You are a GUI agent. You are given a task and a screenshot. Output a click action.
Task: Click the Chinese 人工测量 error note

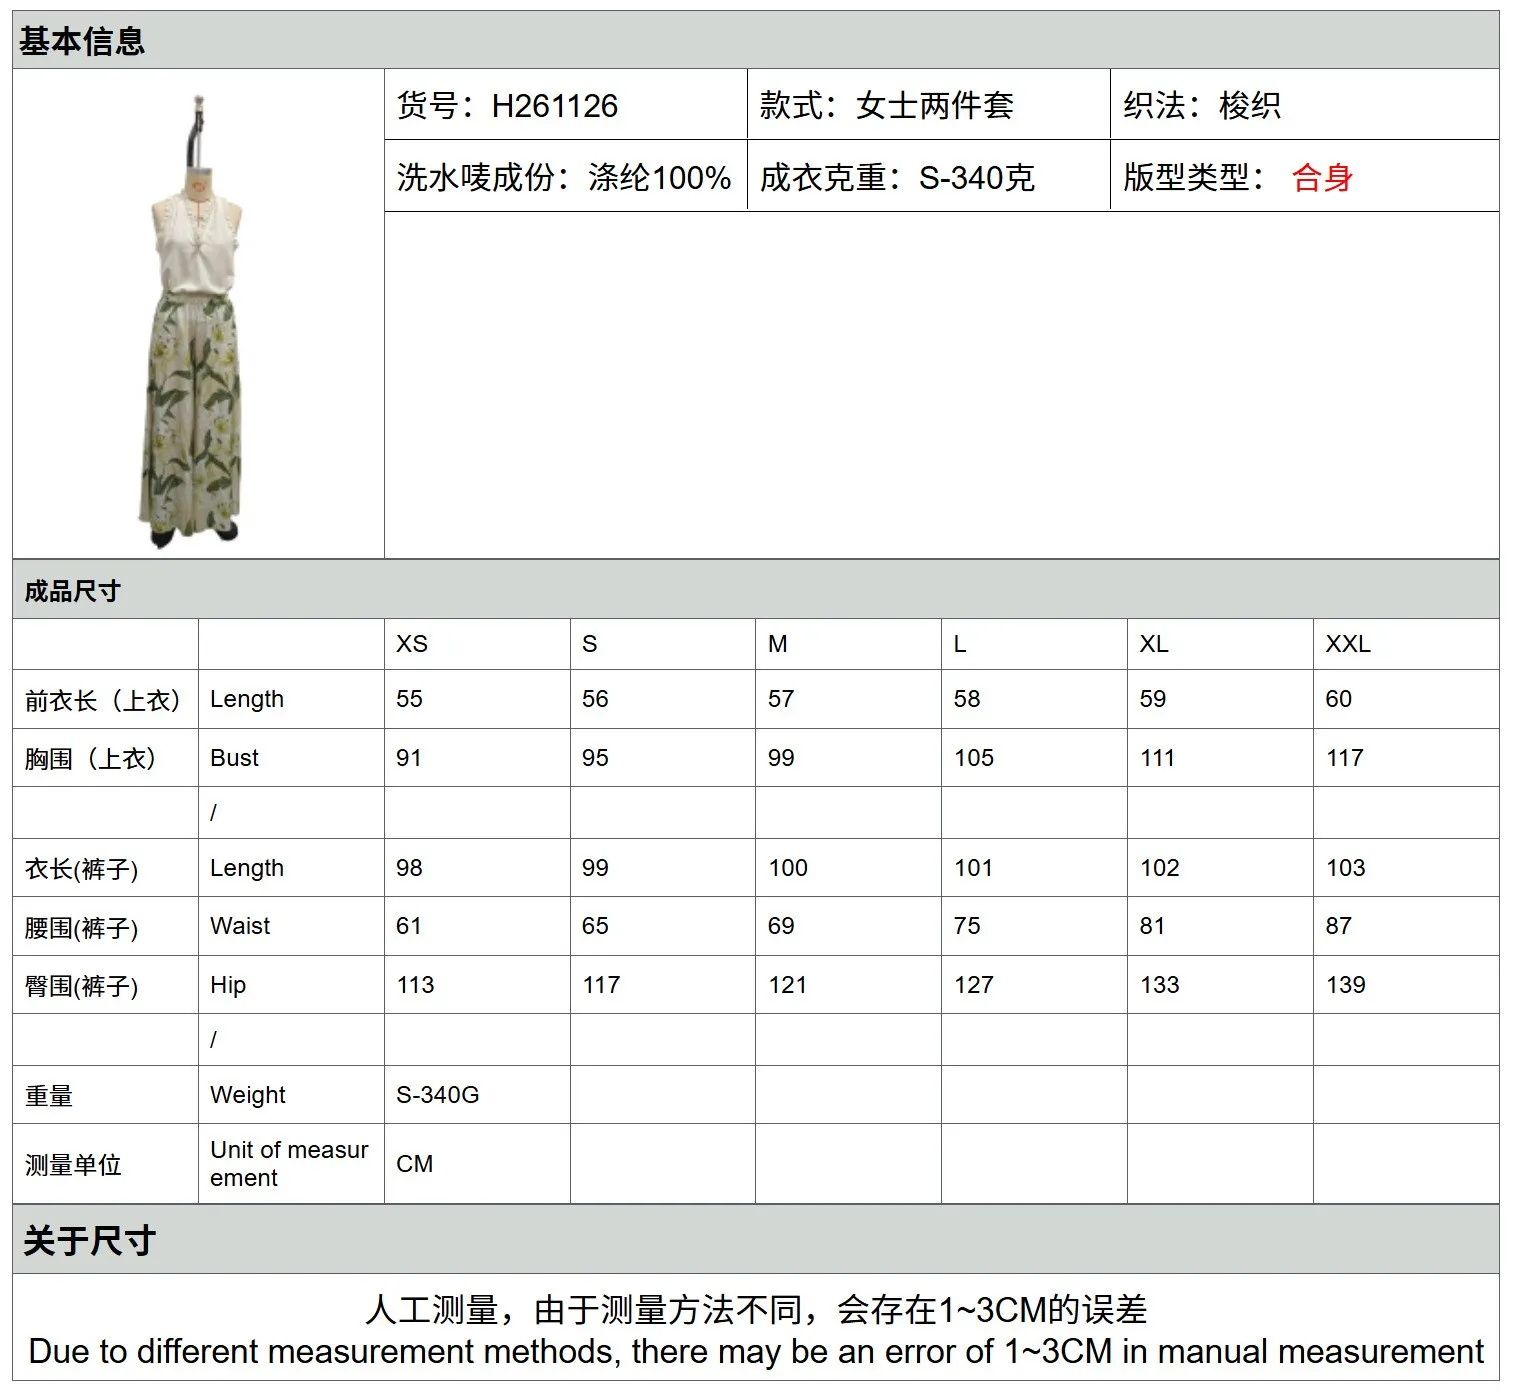coord(756,1309)
